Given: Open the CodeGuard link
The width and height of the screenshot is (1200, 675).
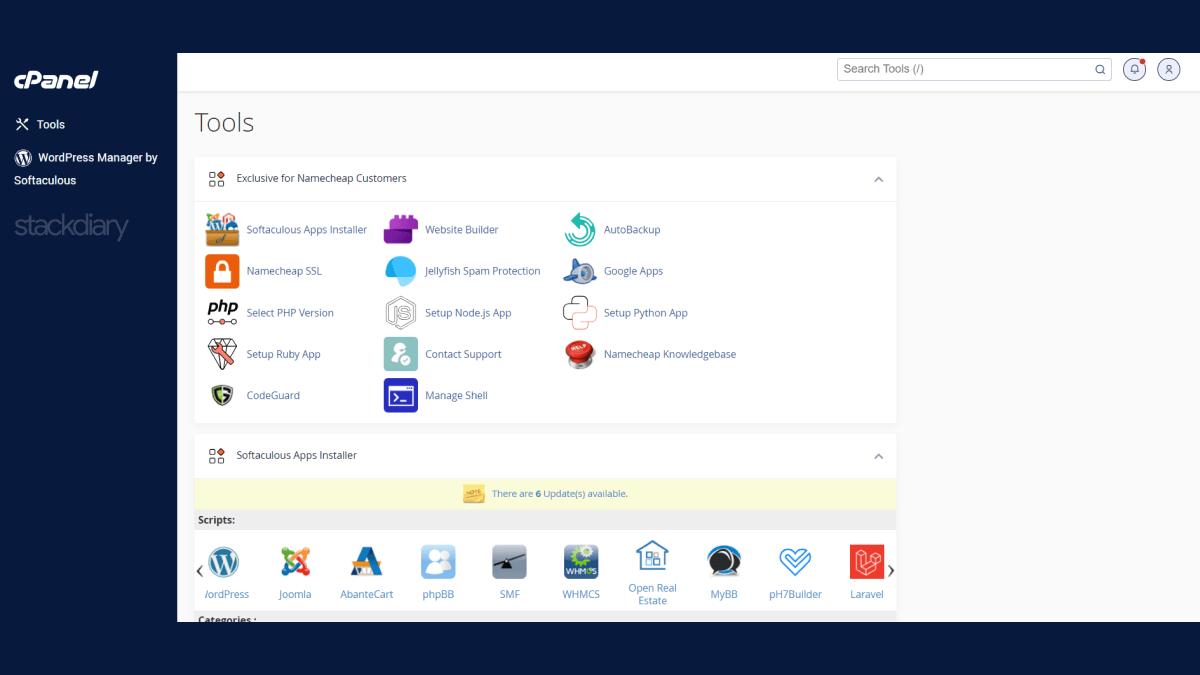Looking at the screenshot, I should (x=273, y=396).
